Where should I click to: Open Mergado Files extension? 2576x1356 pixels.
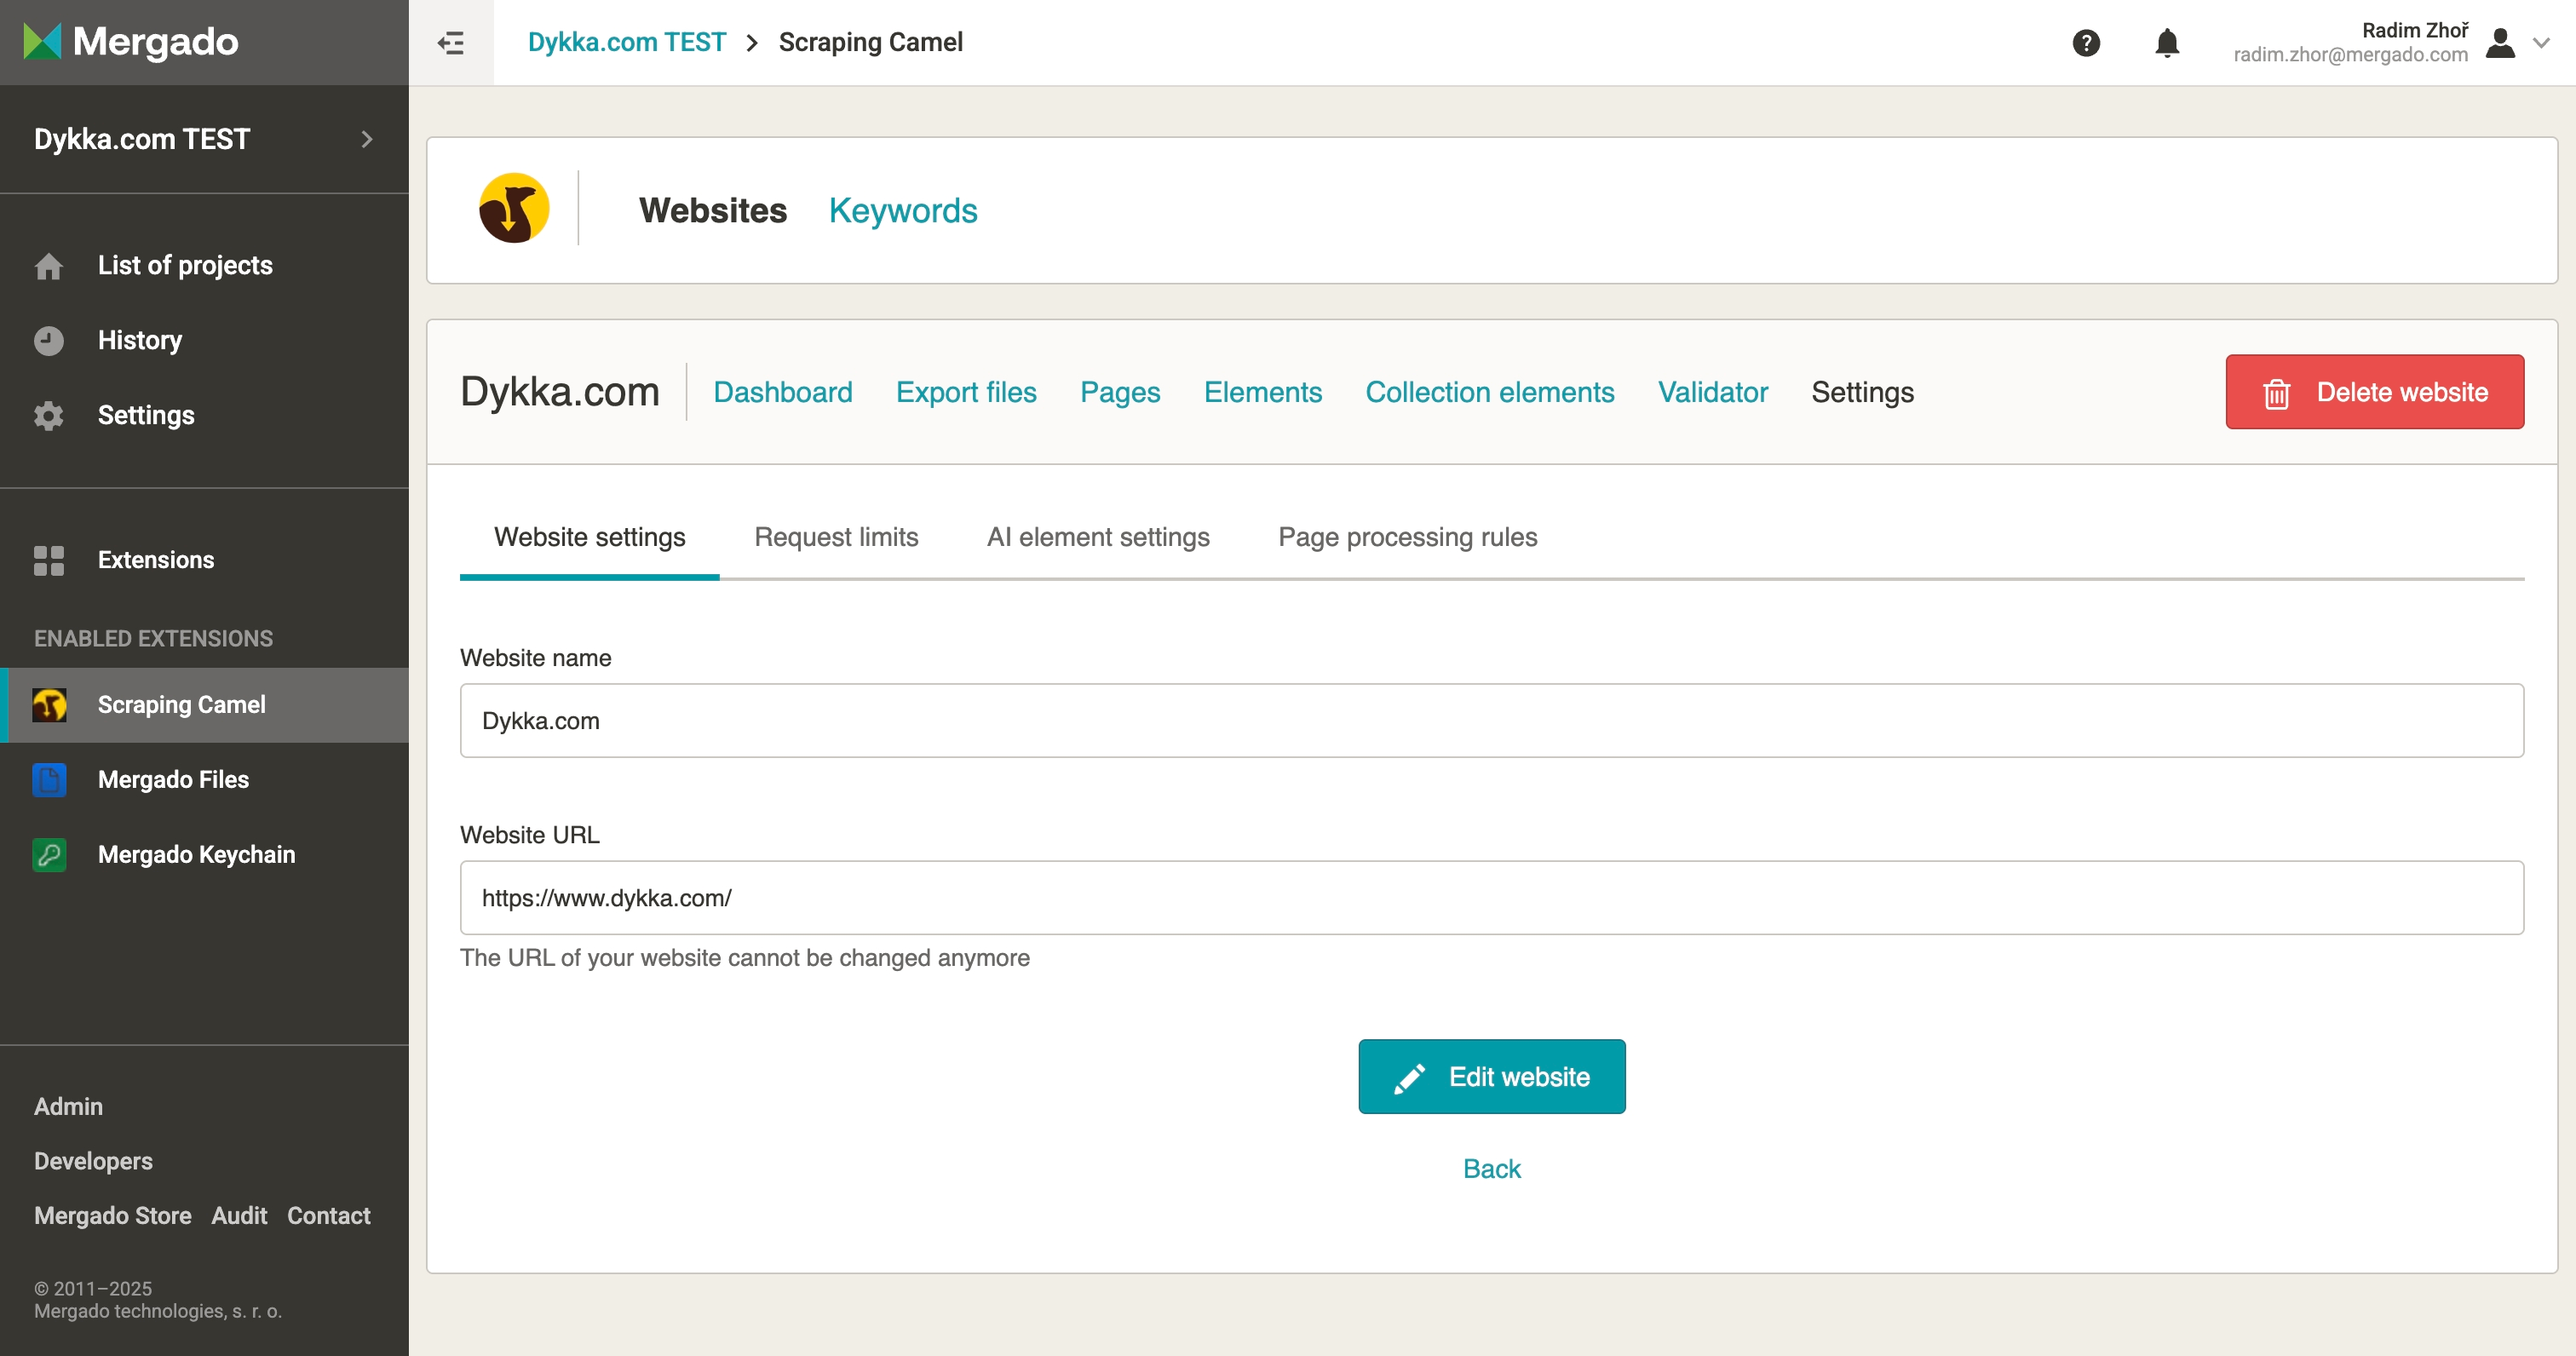(x=173, y=779)
